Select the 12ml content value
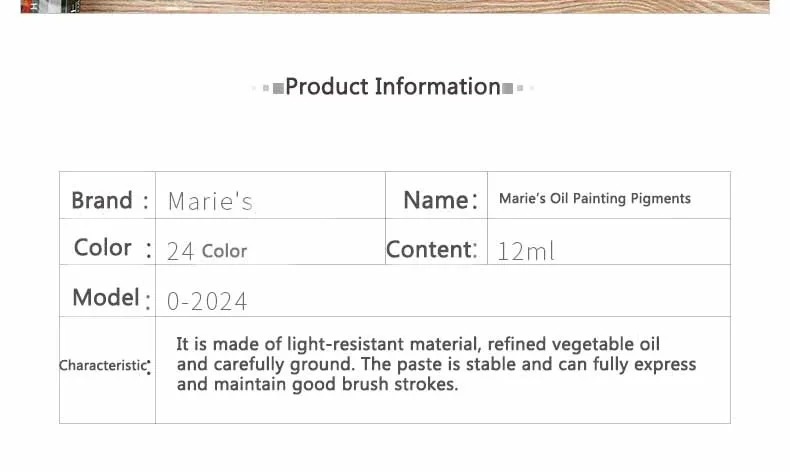790x472 pixels. [526, 251]
